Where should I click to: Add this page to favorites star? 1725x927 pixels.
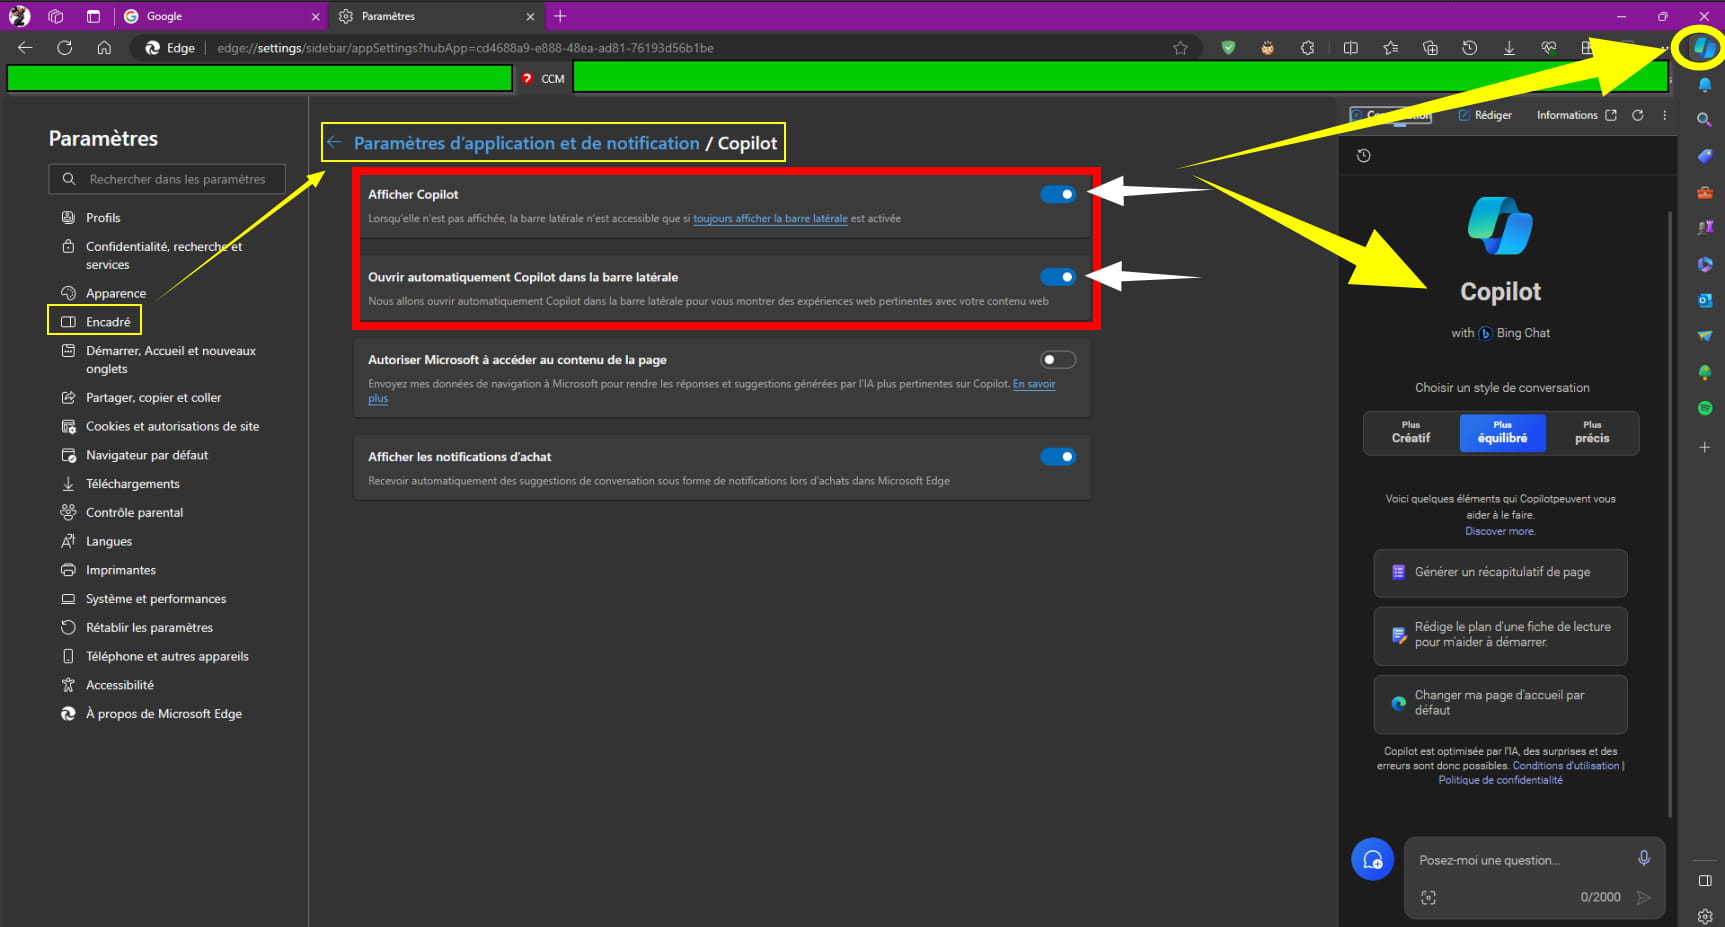tap(1180, 48)
